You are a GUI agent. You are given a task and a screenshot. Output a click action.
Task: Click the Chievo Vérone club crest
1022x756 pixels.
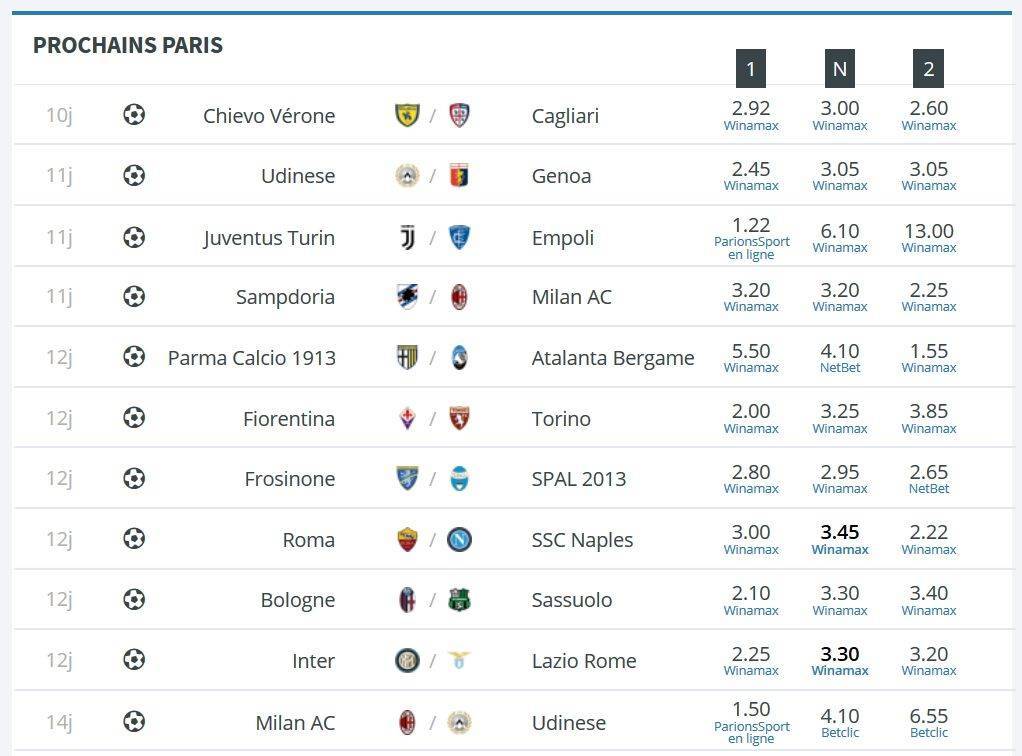coord(407,115)
